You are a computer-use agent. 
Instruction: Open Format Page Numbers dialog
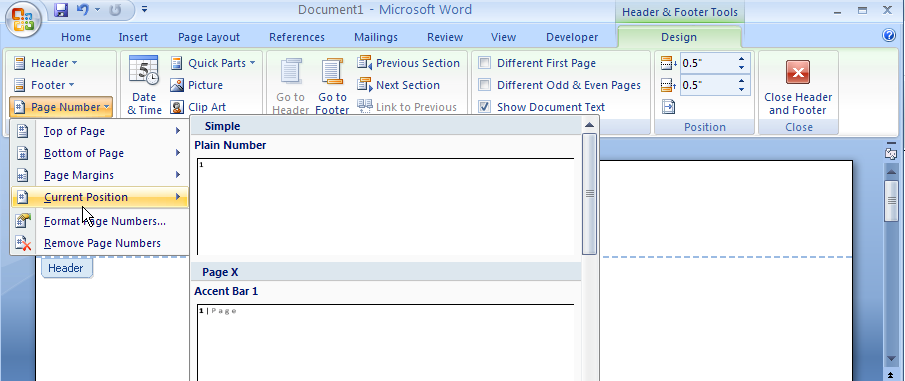[100, 221]
